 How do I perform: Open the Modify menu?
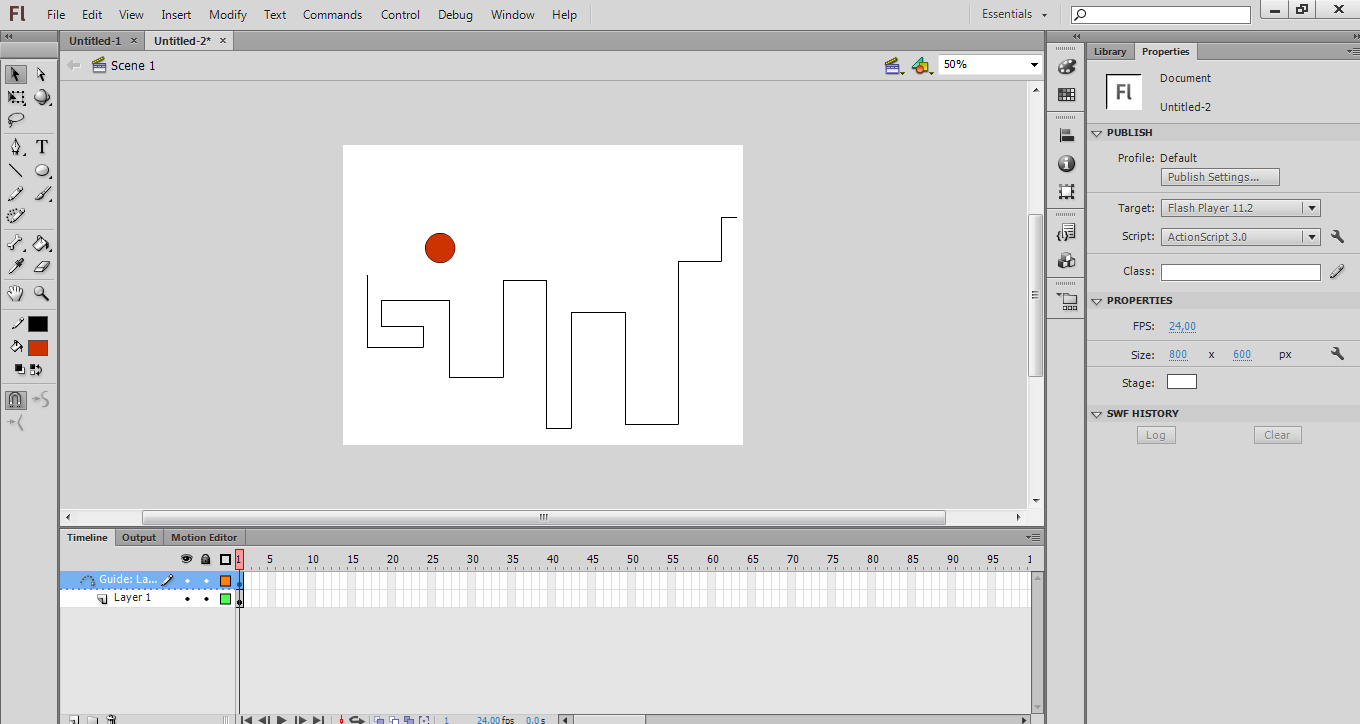(x=227, y=14)
